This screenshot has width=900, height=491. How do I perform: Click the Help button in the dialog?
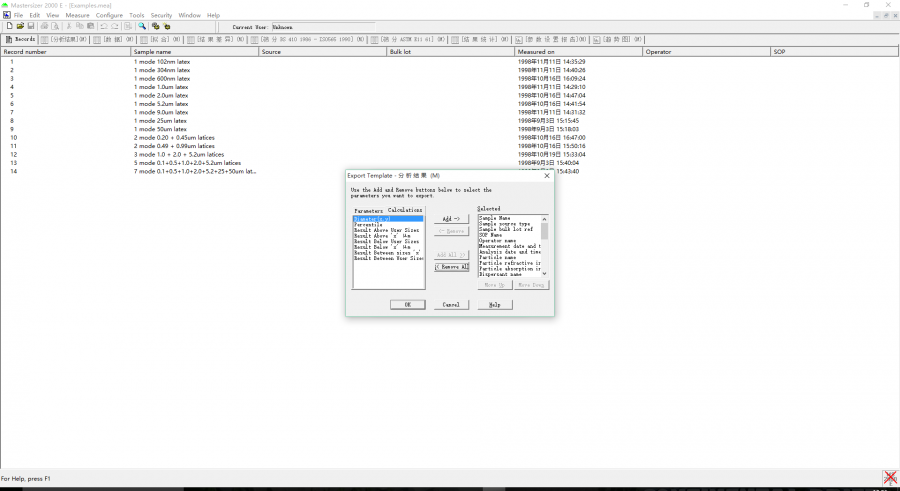[x=495, y=305]
